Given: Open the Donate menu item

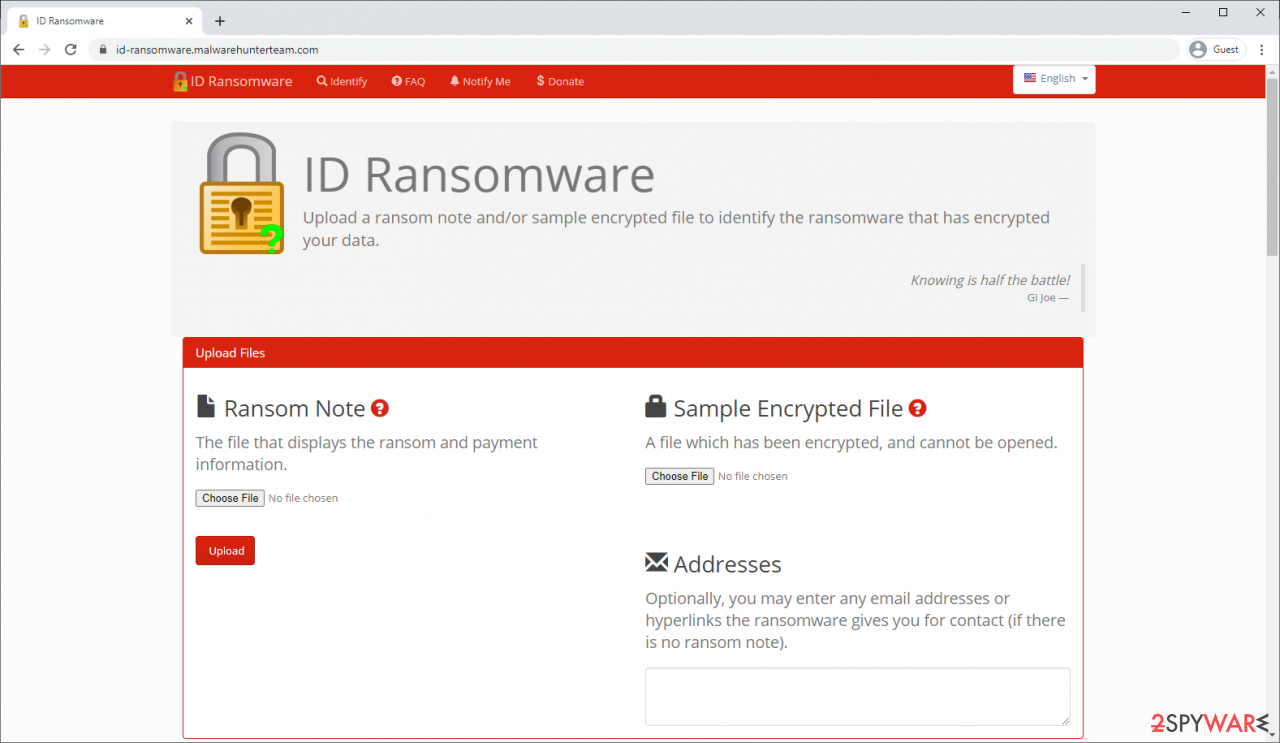Looking at the screenshot, I should point(560,82).
